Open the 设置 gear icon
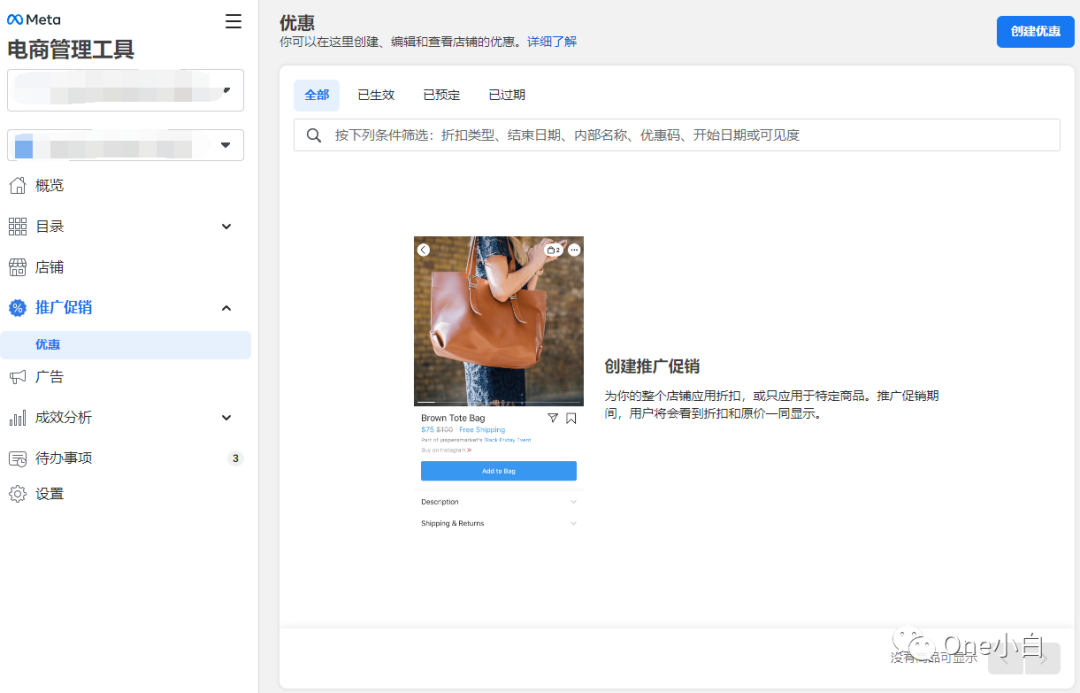1080x693 pixels. pyautogui.click(x=18, y=493)
